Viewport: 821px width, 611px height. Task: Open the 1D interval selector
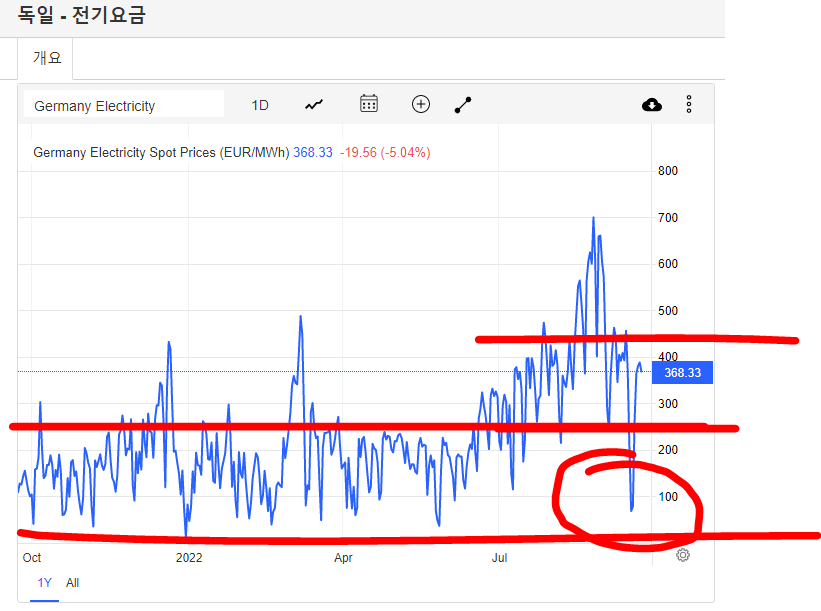point(260,105)
